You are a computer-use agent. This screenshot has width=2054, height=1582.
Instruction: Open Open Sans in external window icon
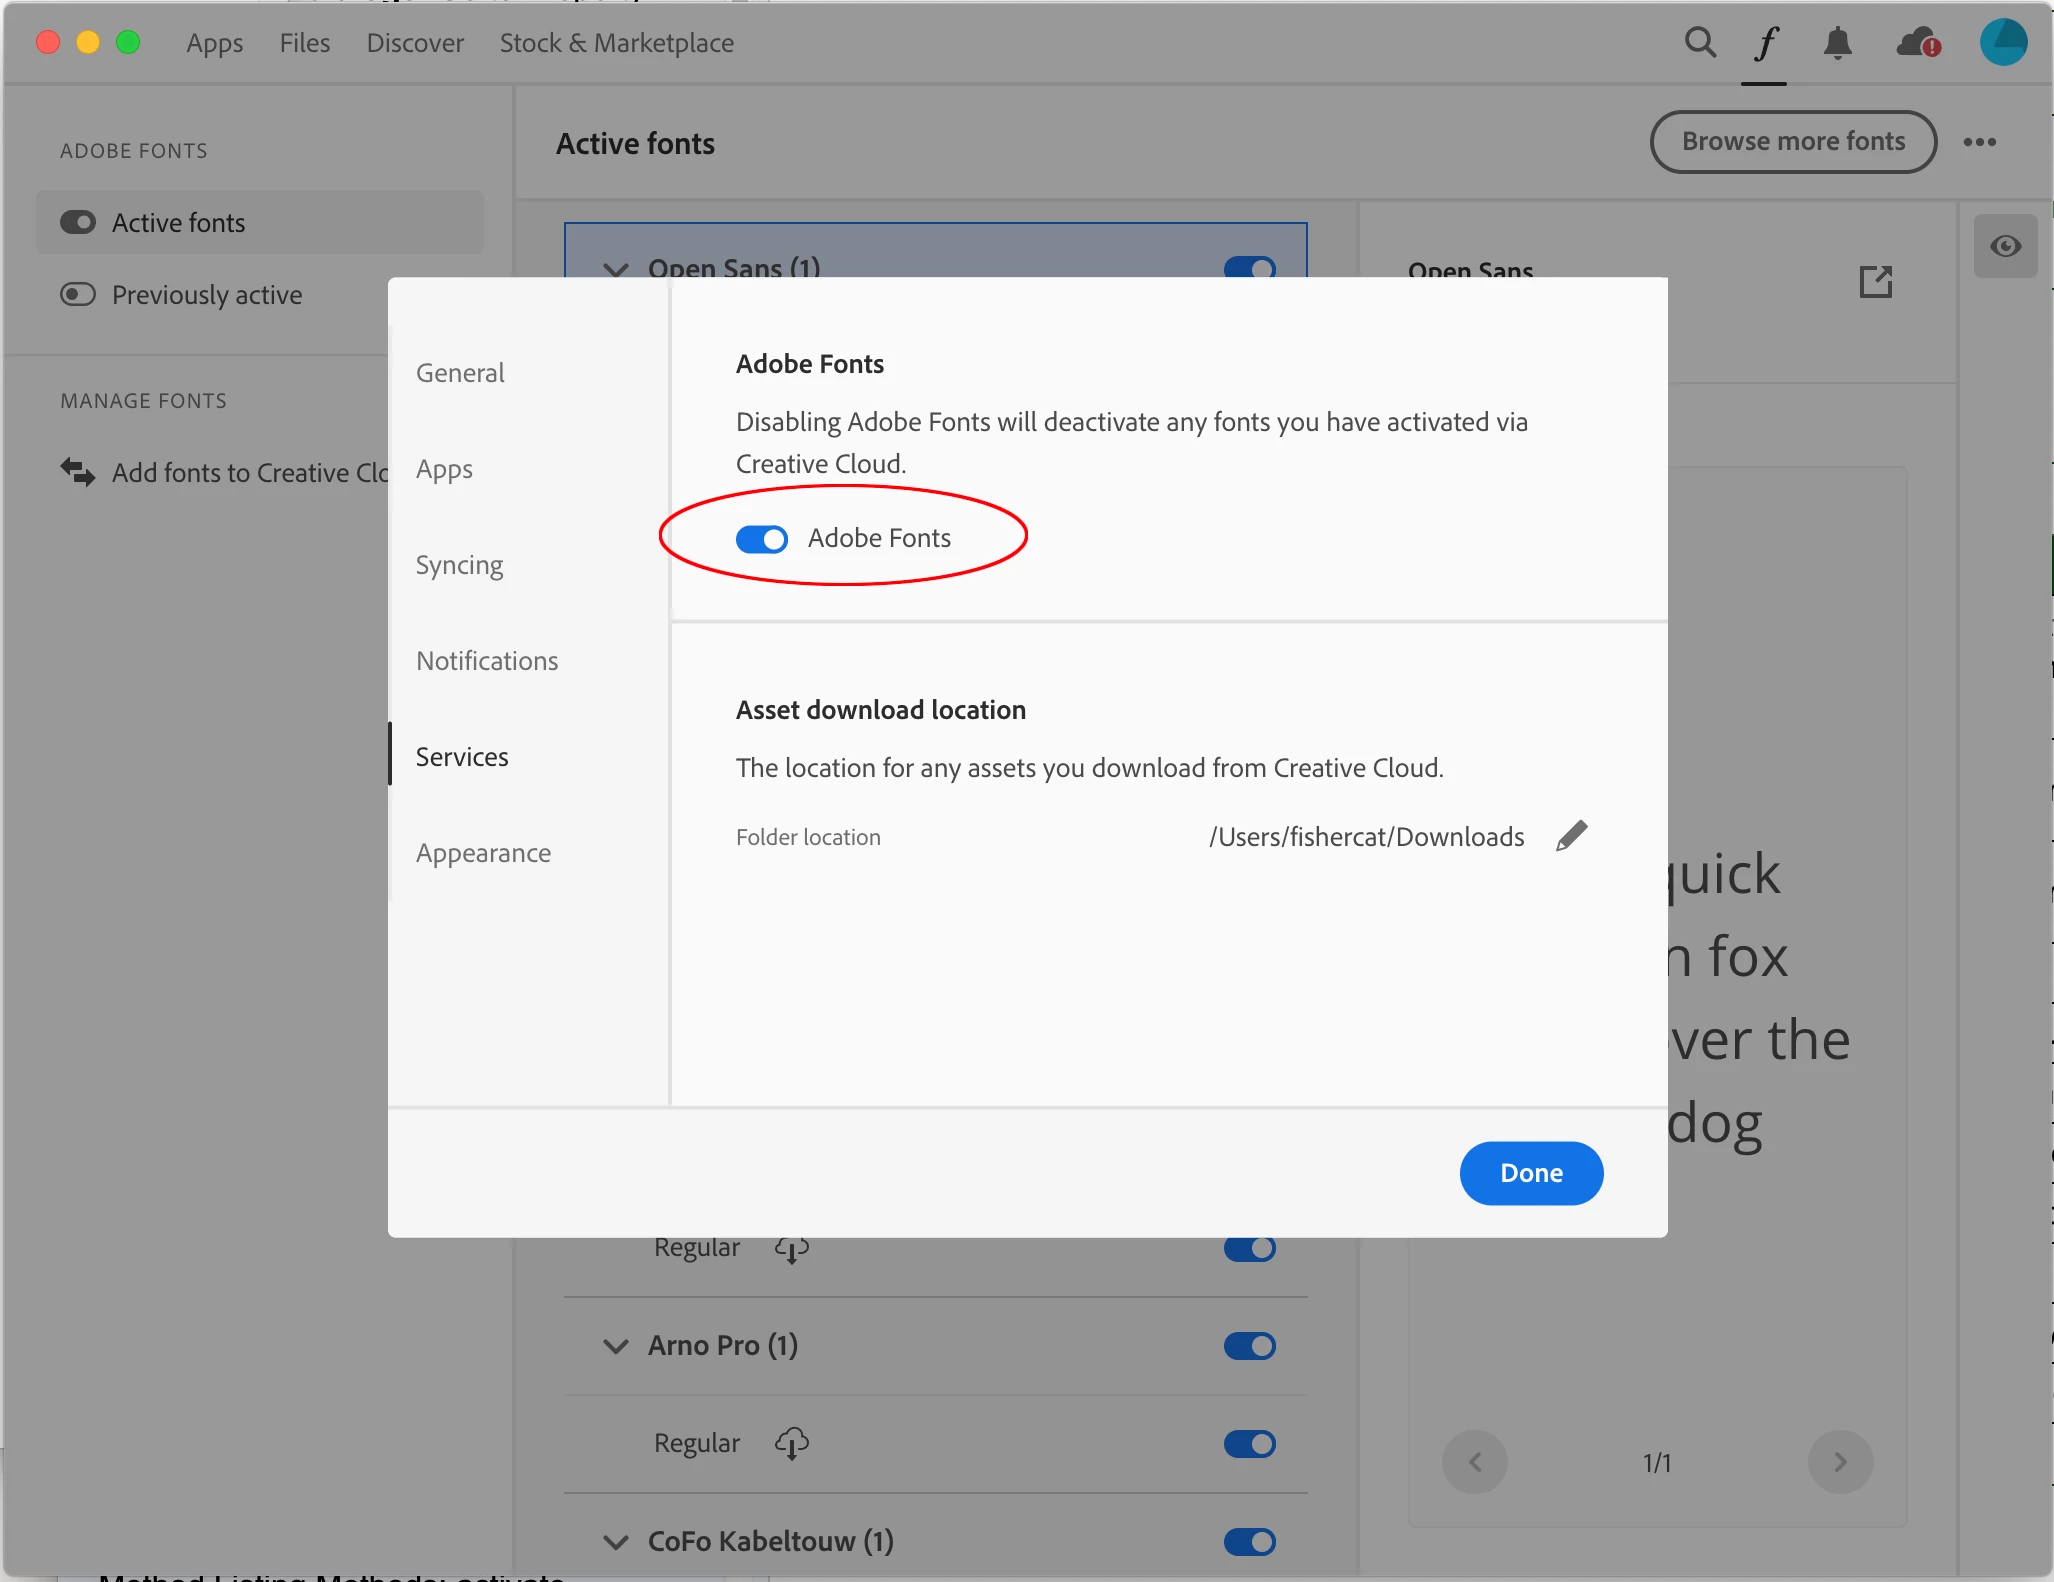tap(1875, 281)
